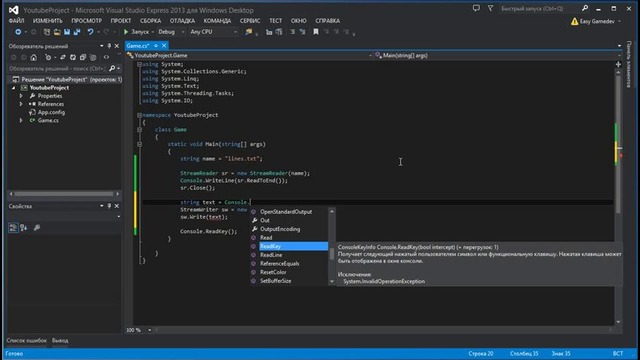This screenshot has width=640, height=360.
Task: Collapse the class Game outlining box
Action: click(139, 129)
